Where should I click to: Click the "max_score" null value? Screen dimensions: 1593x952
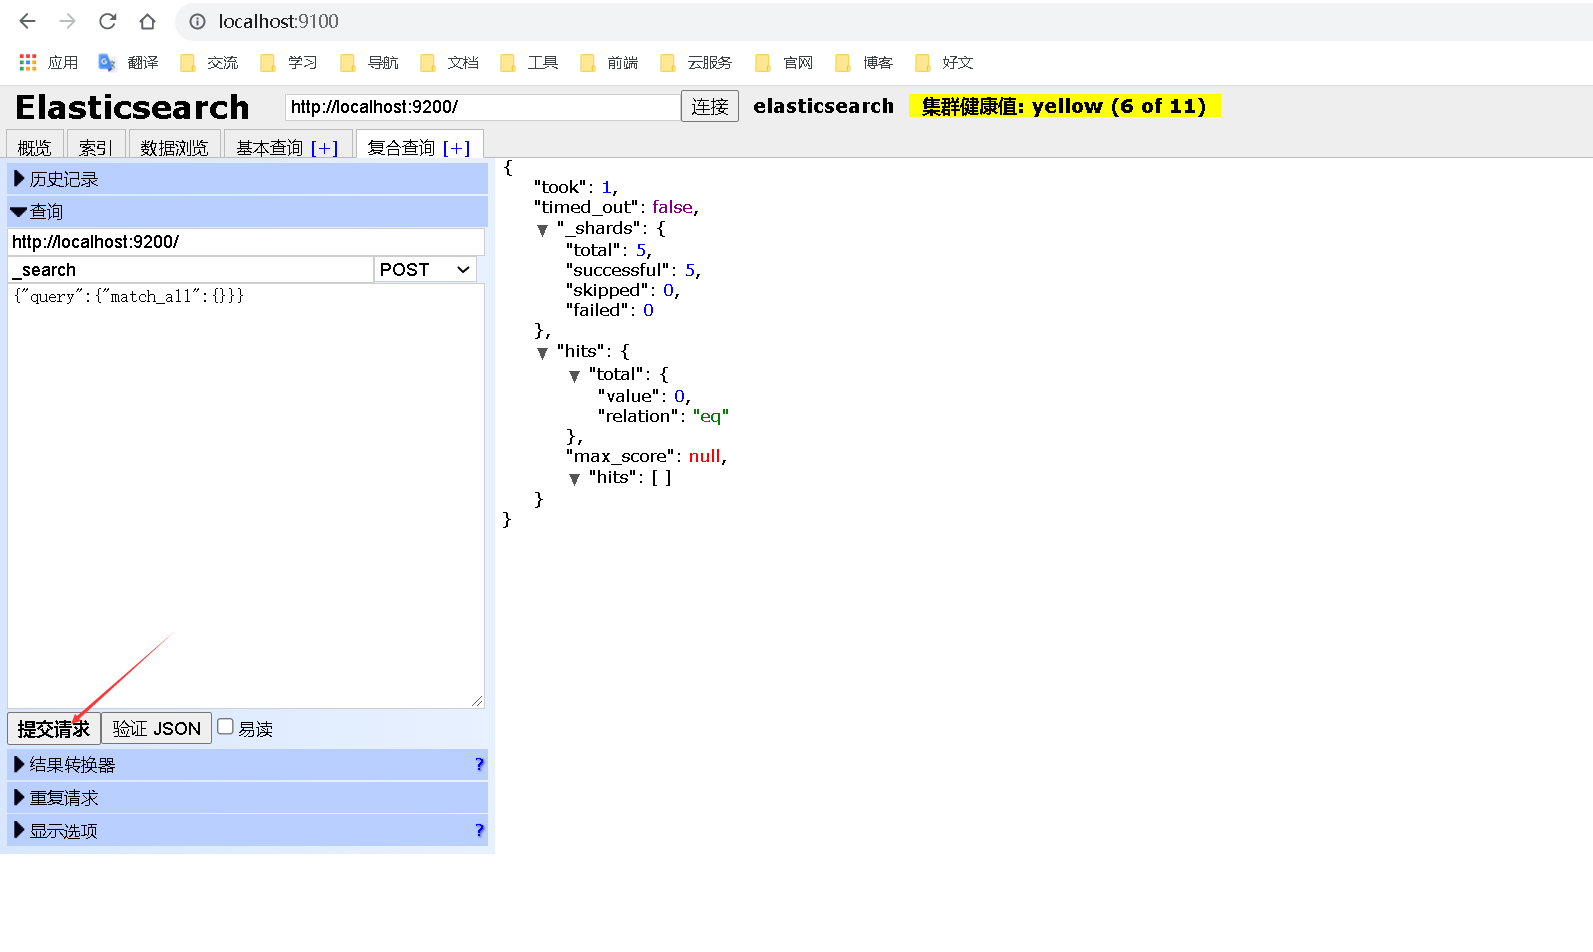click(704, 456)
